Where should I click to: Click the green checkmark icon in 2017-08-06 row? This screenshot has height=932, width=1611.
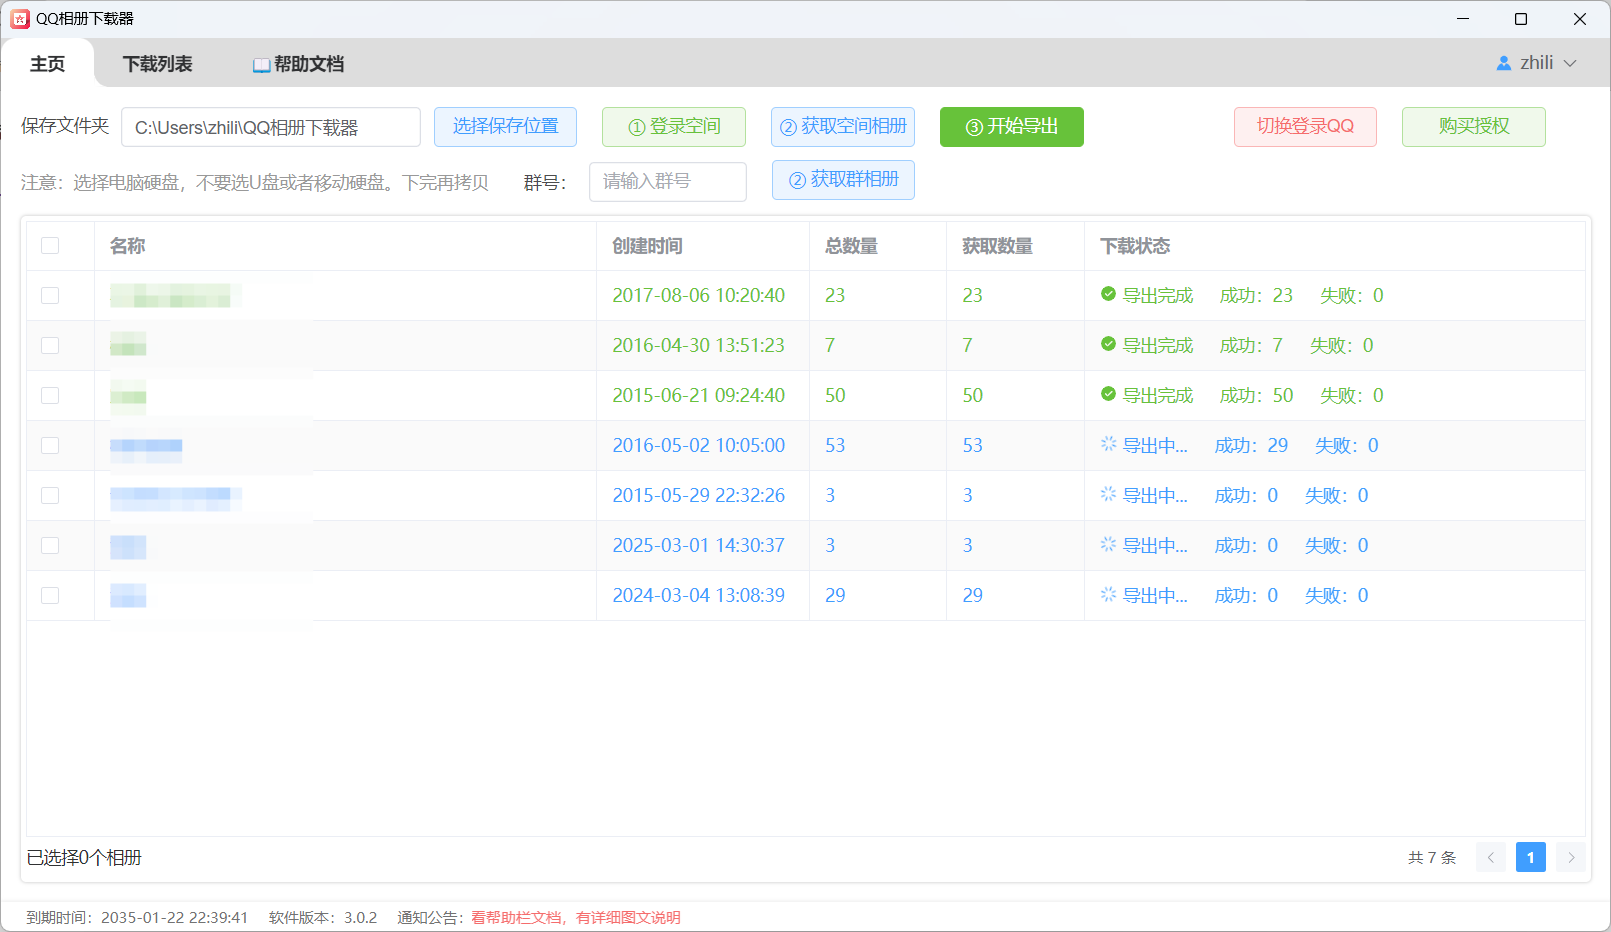pos(1108,294)
